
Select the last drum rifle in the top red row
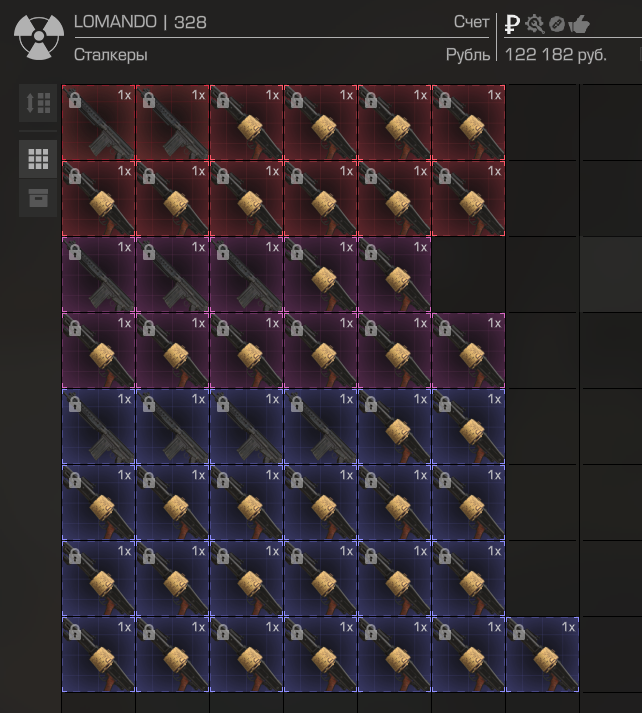pos(468,122)
